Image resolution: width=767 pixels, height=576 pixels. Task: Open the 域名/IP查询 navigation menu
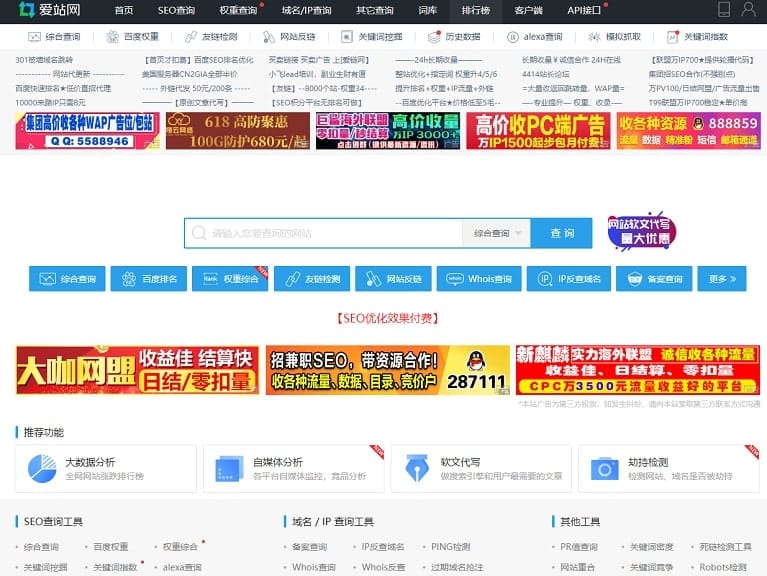tap(307, 10)
